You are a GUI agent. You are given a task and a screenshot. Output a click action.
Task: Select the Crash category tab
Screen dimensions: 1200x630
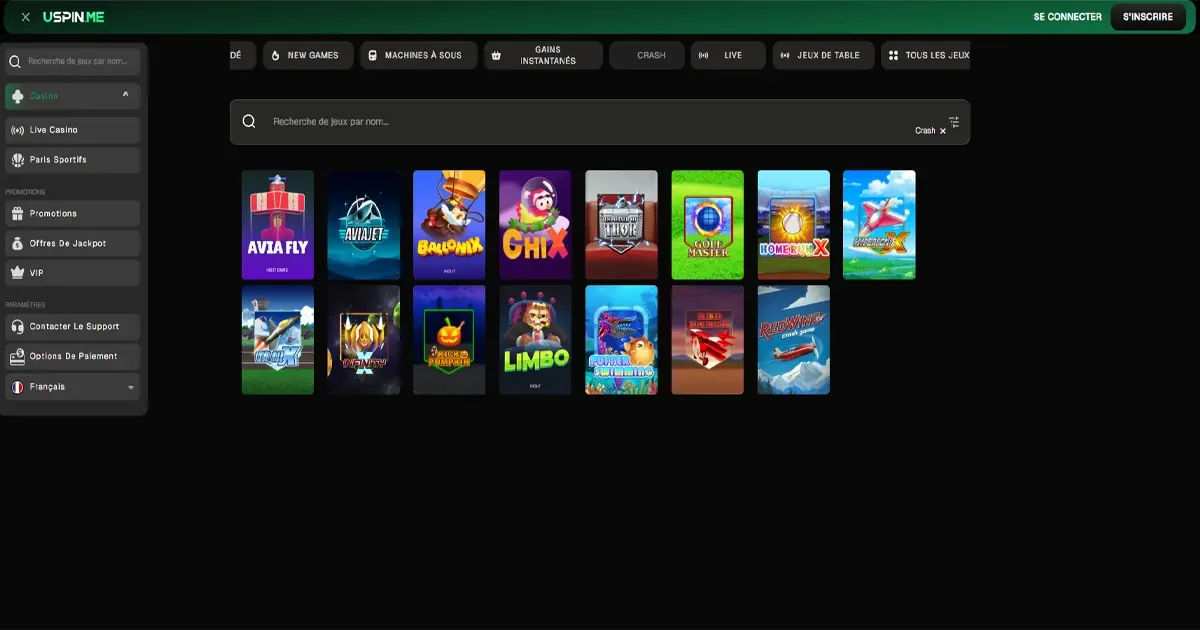click(647, 55)
